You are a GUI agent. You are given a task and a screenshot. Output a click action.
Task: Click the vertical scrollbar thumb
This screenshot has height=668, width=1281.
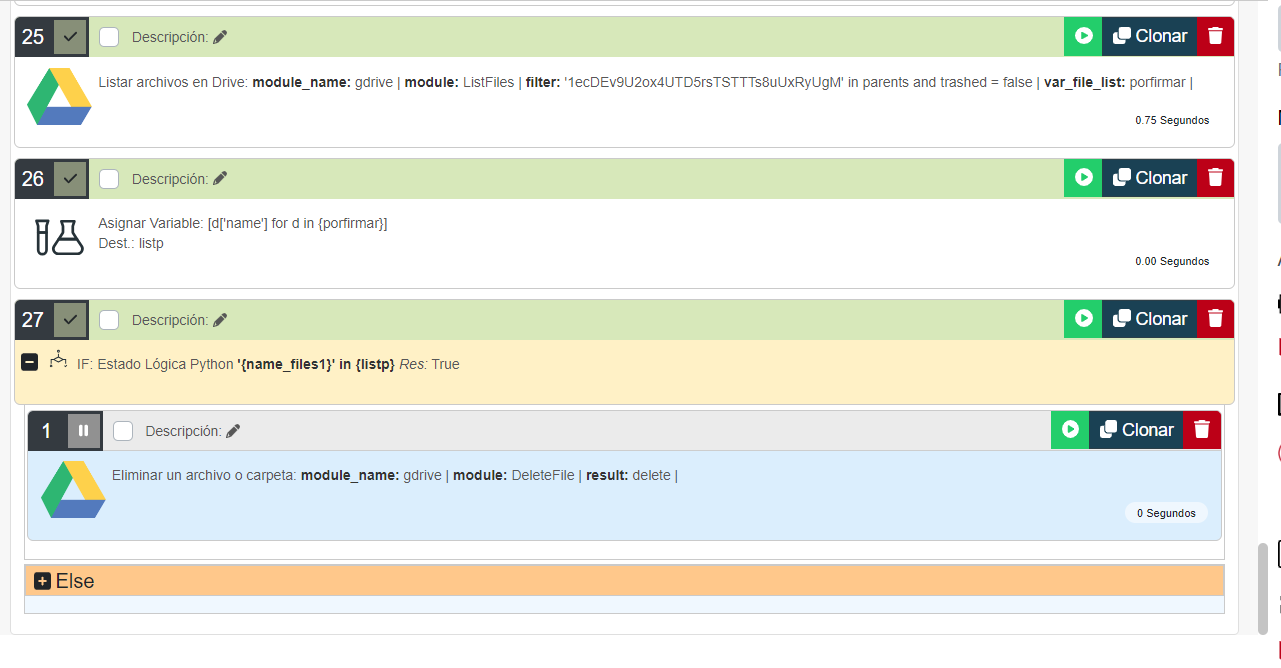[1263, 588]
